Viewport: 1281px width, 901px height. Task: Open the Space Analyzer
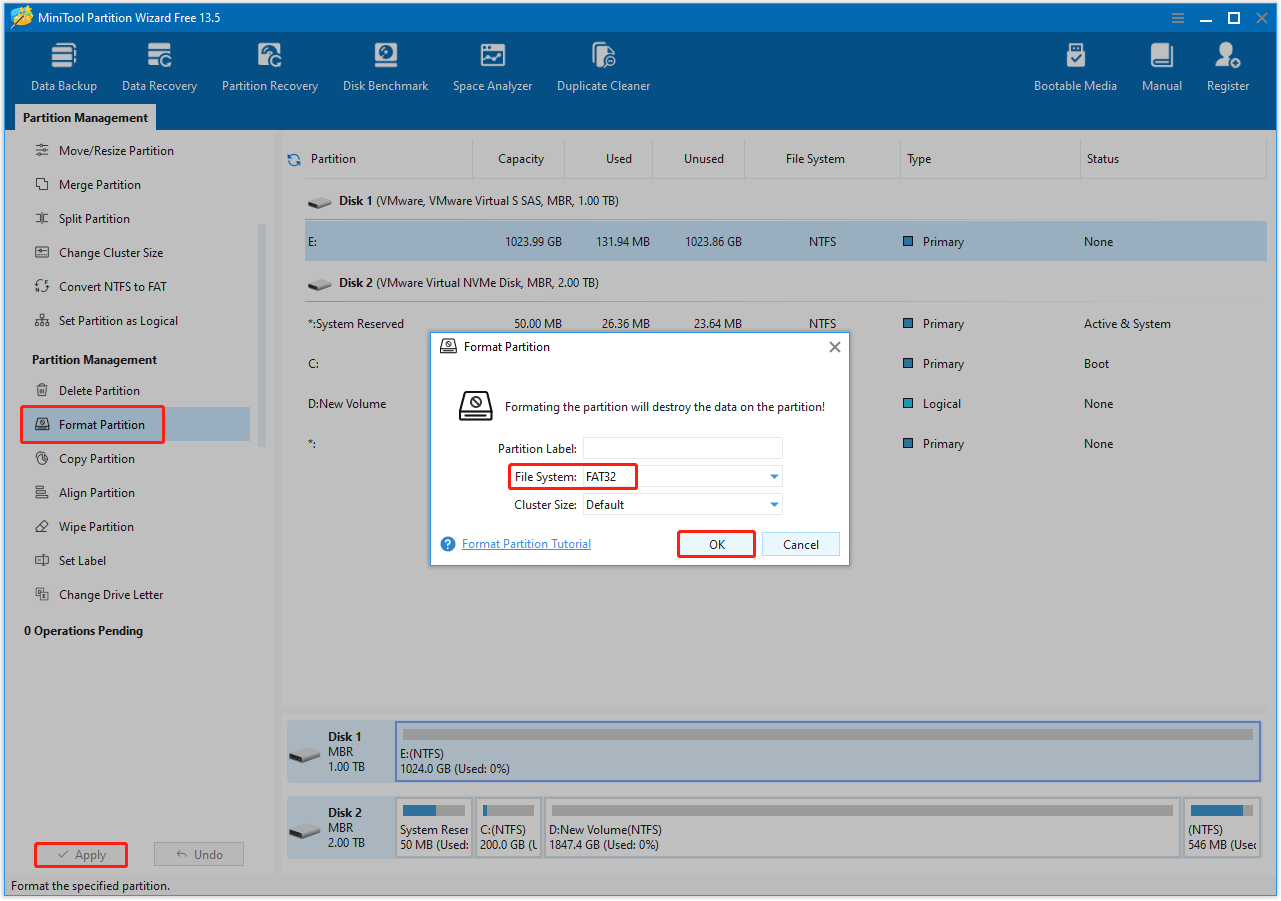click(x=492, y=65)
